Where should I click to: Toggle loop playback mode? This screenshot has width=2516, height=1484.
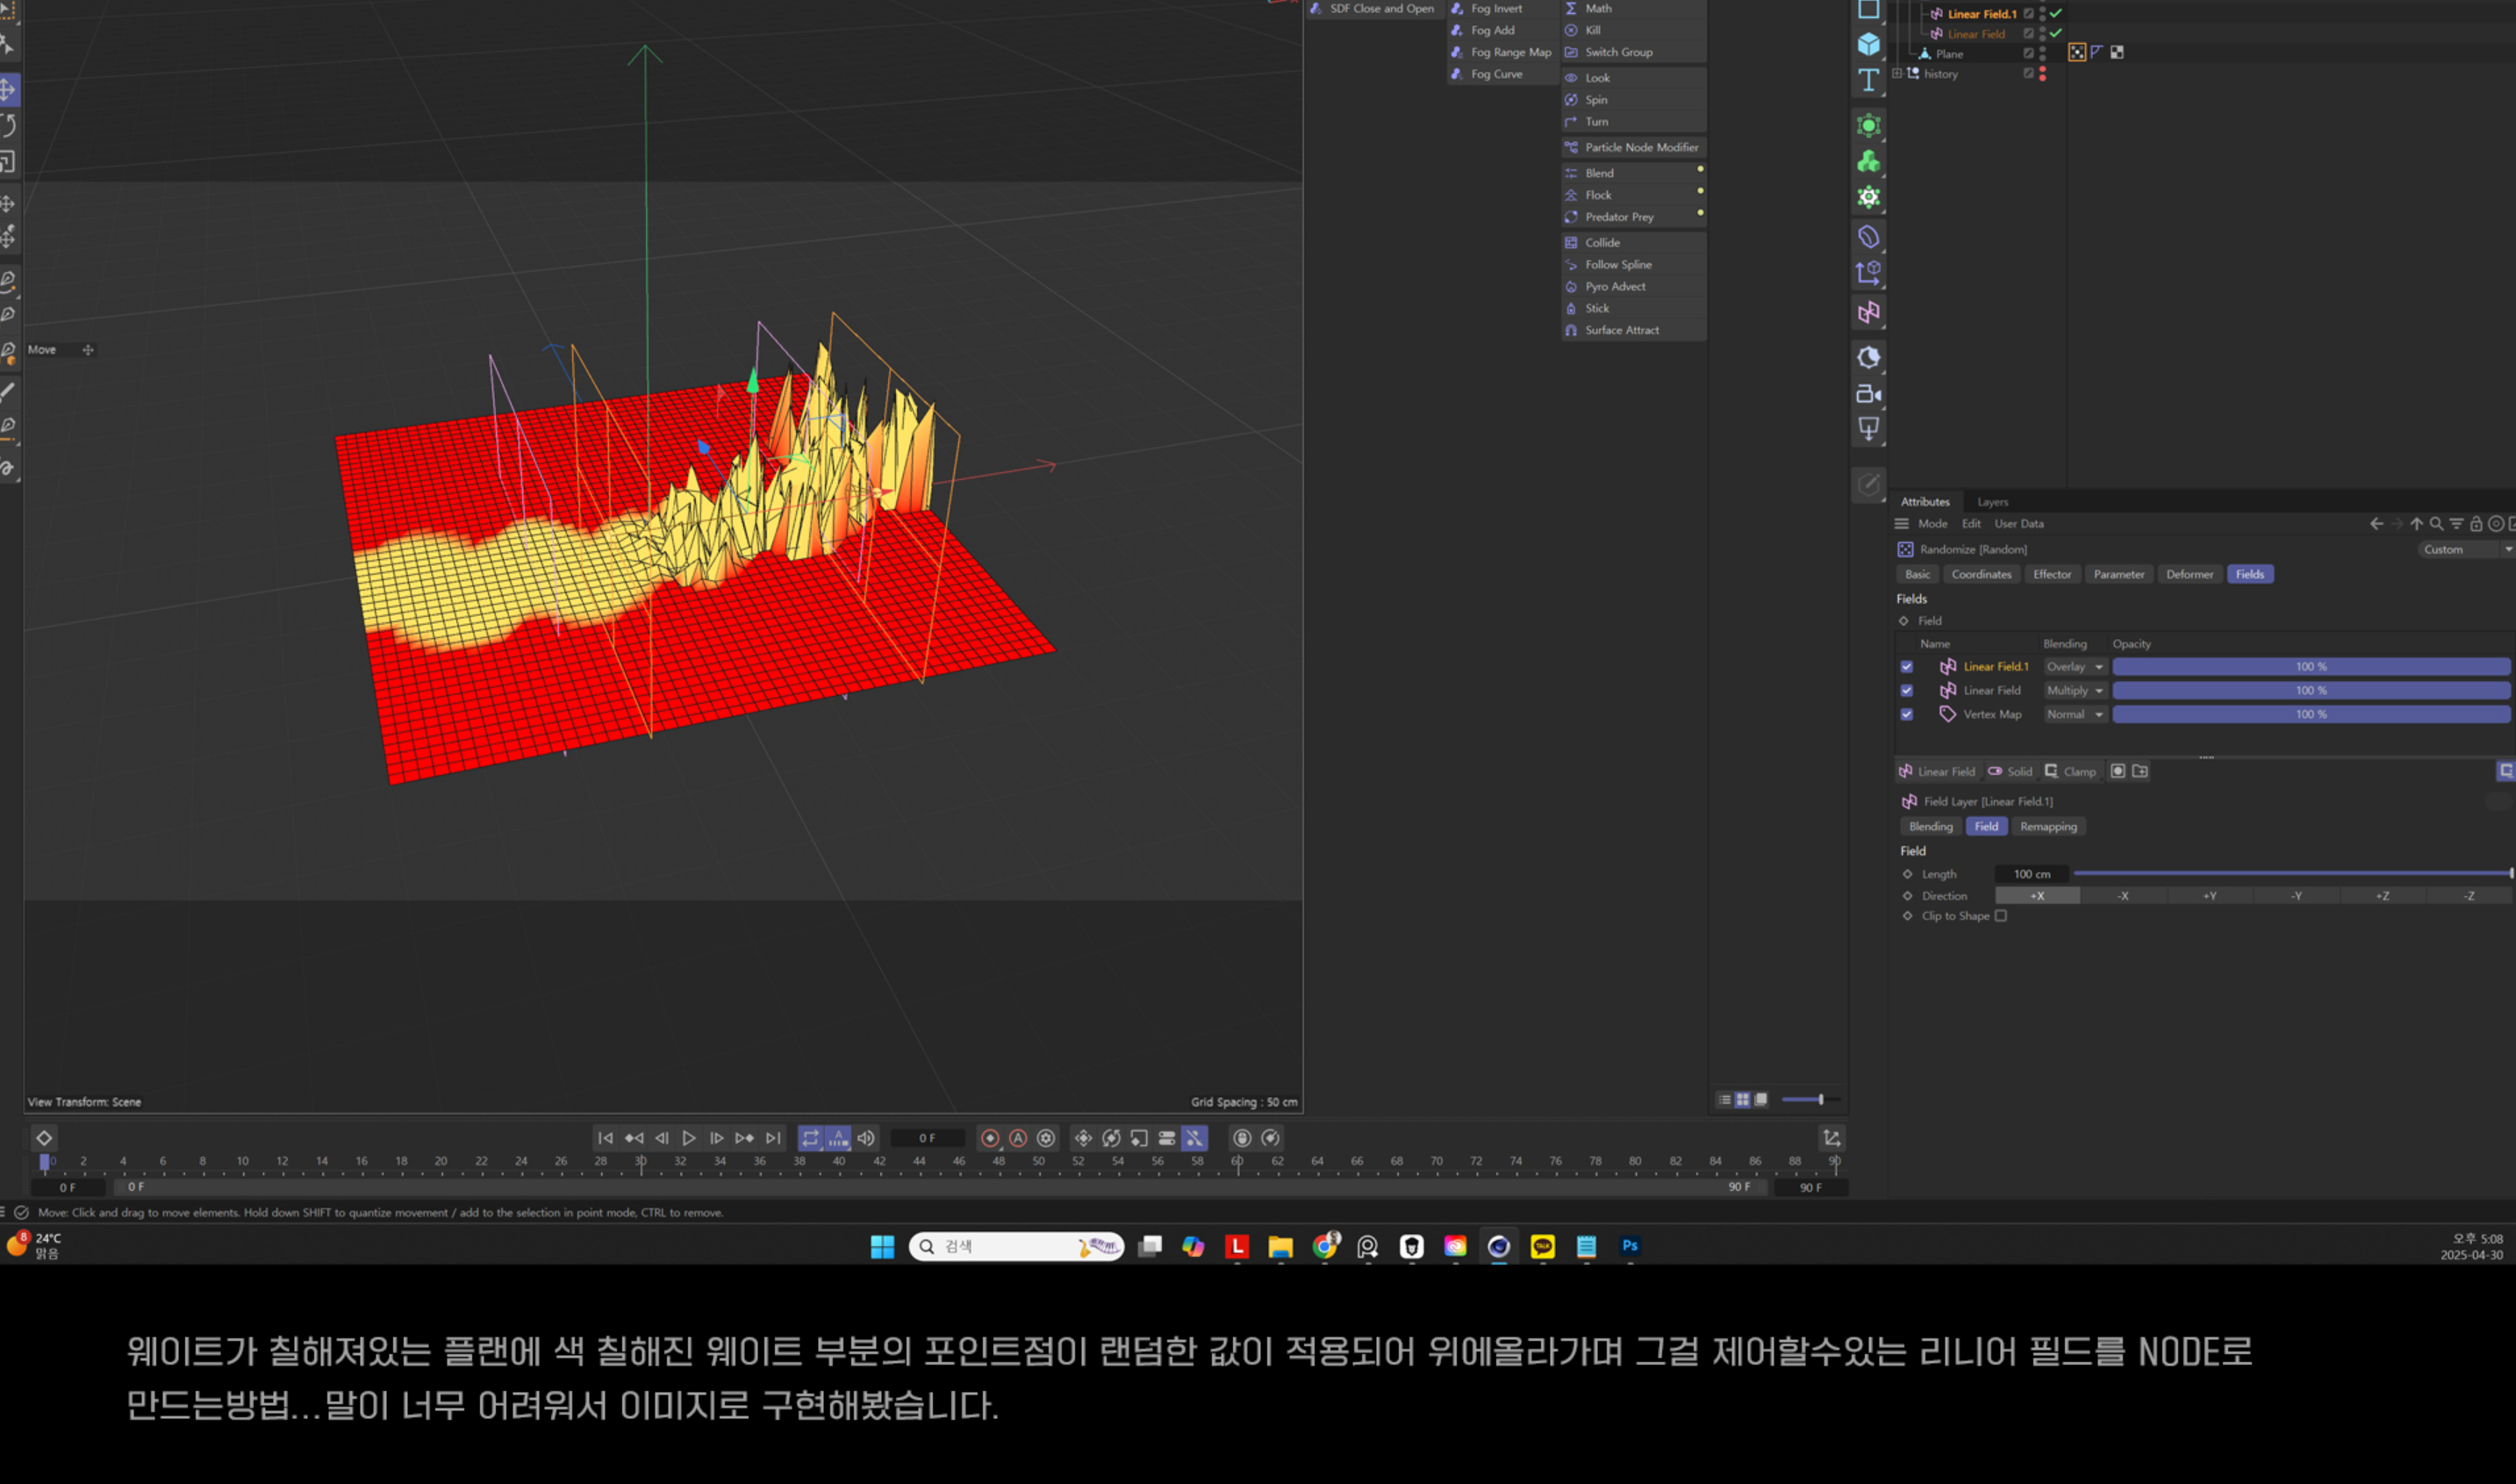(810, 1138)
